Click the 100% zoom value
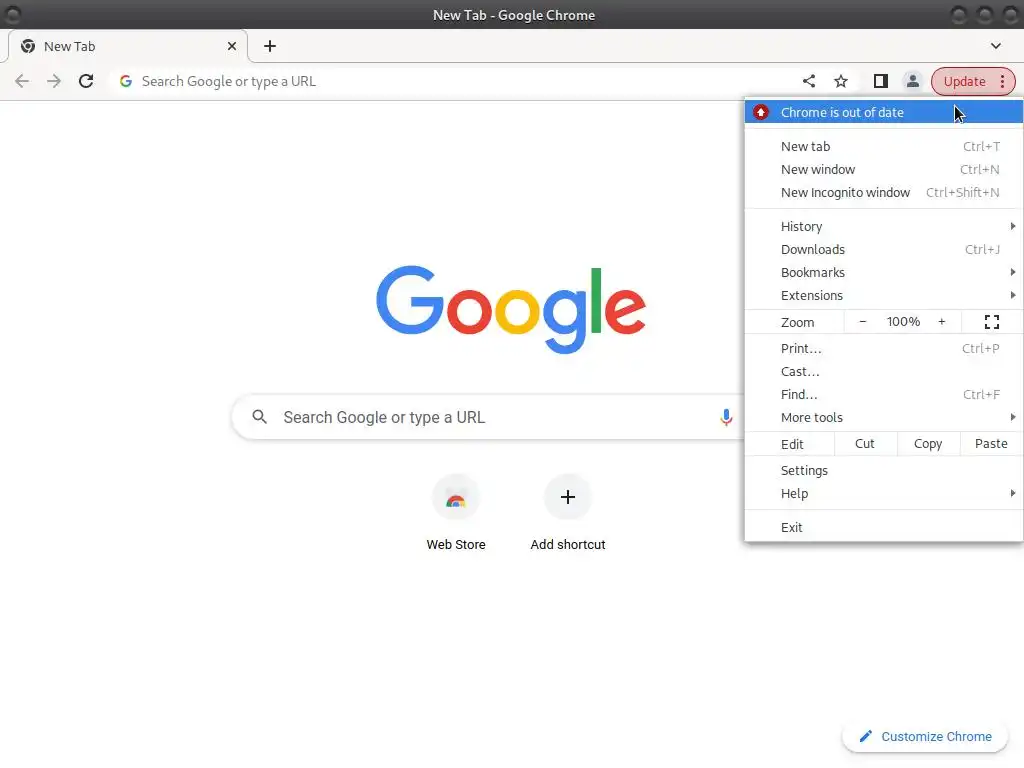Screen dimensions: 1024x768 pyautogui.click(x=903, y=322)
